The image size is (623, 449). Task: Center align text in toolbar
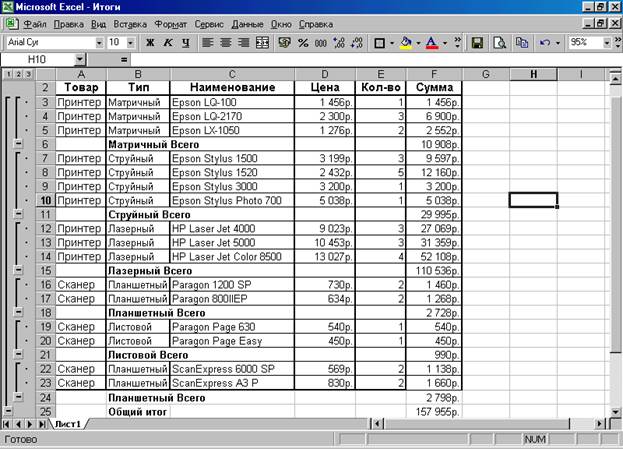pos(225,43)
